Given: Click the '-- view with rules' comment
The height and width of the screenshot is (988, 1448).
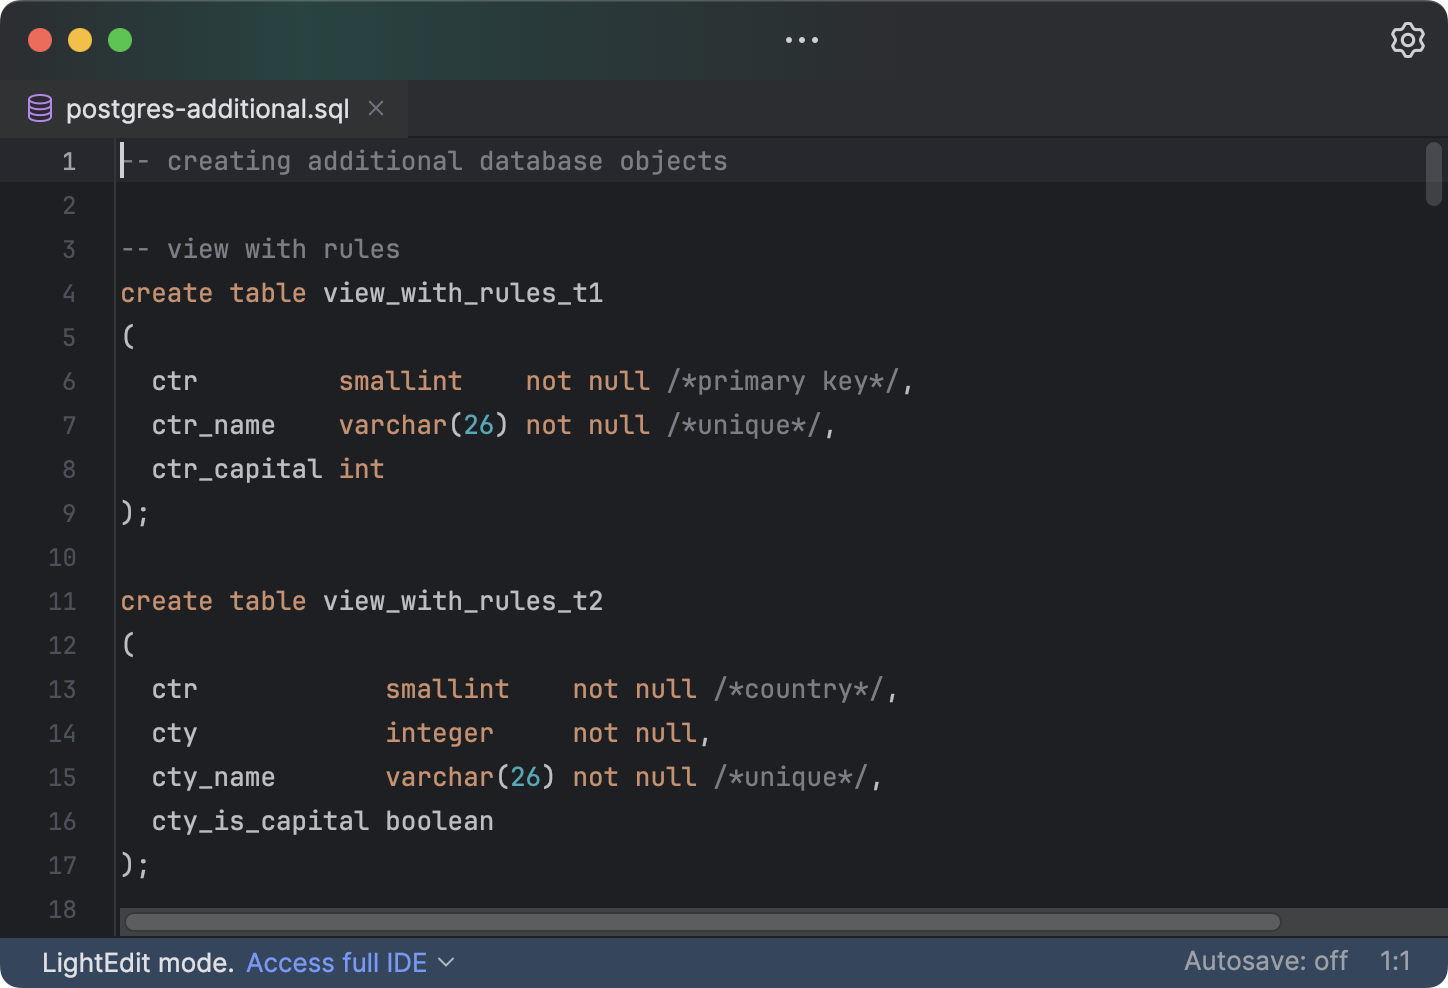Looking at the screenshot, I should pyautogui.click(x=261, y=249).
